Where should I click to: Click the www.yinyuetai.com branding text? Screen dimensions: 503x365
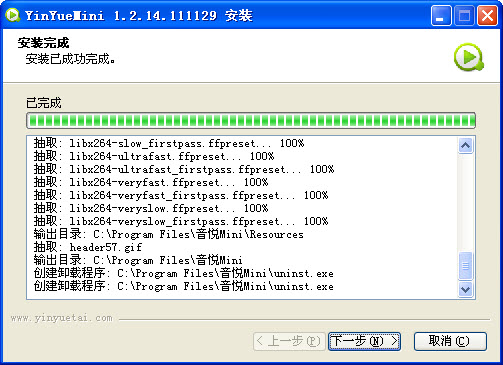pos(62,318)
